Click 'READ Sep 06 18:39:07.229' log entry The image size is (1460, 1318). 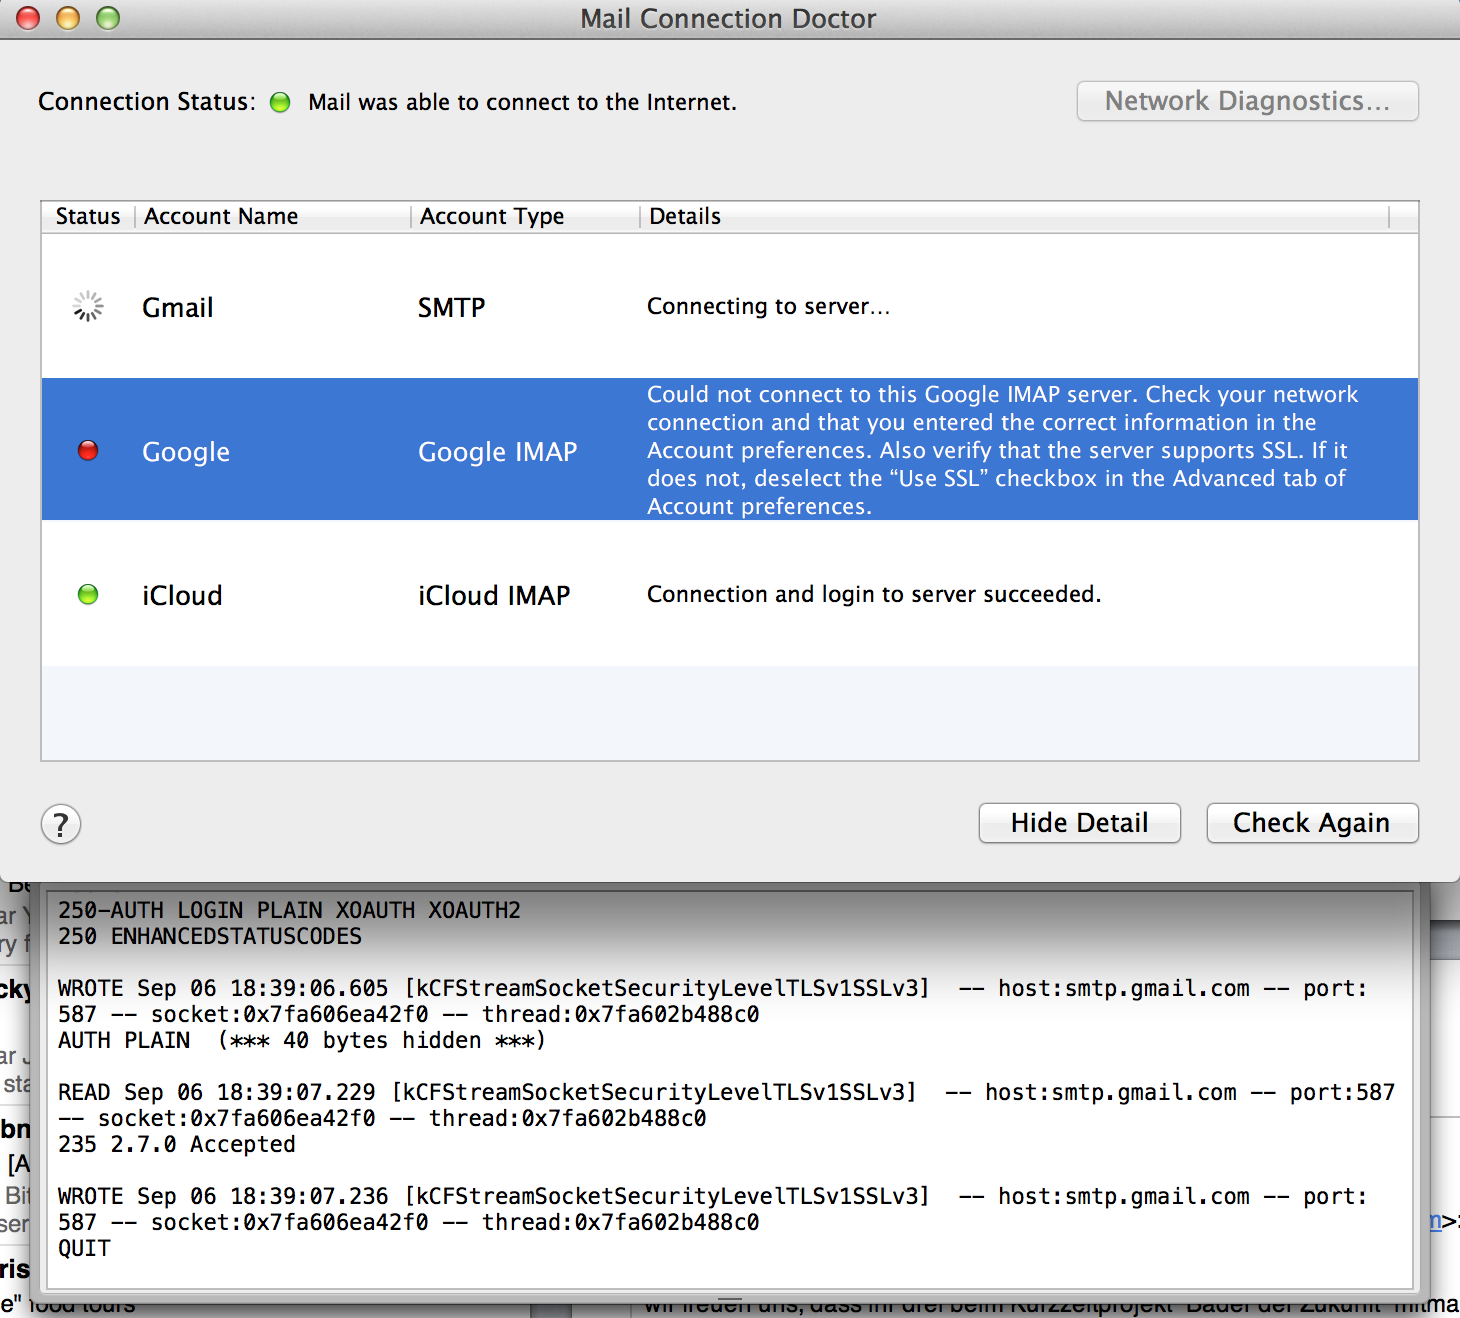(x=726, y=1105)
